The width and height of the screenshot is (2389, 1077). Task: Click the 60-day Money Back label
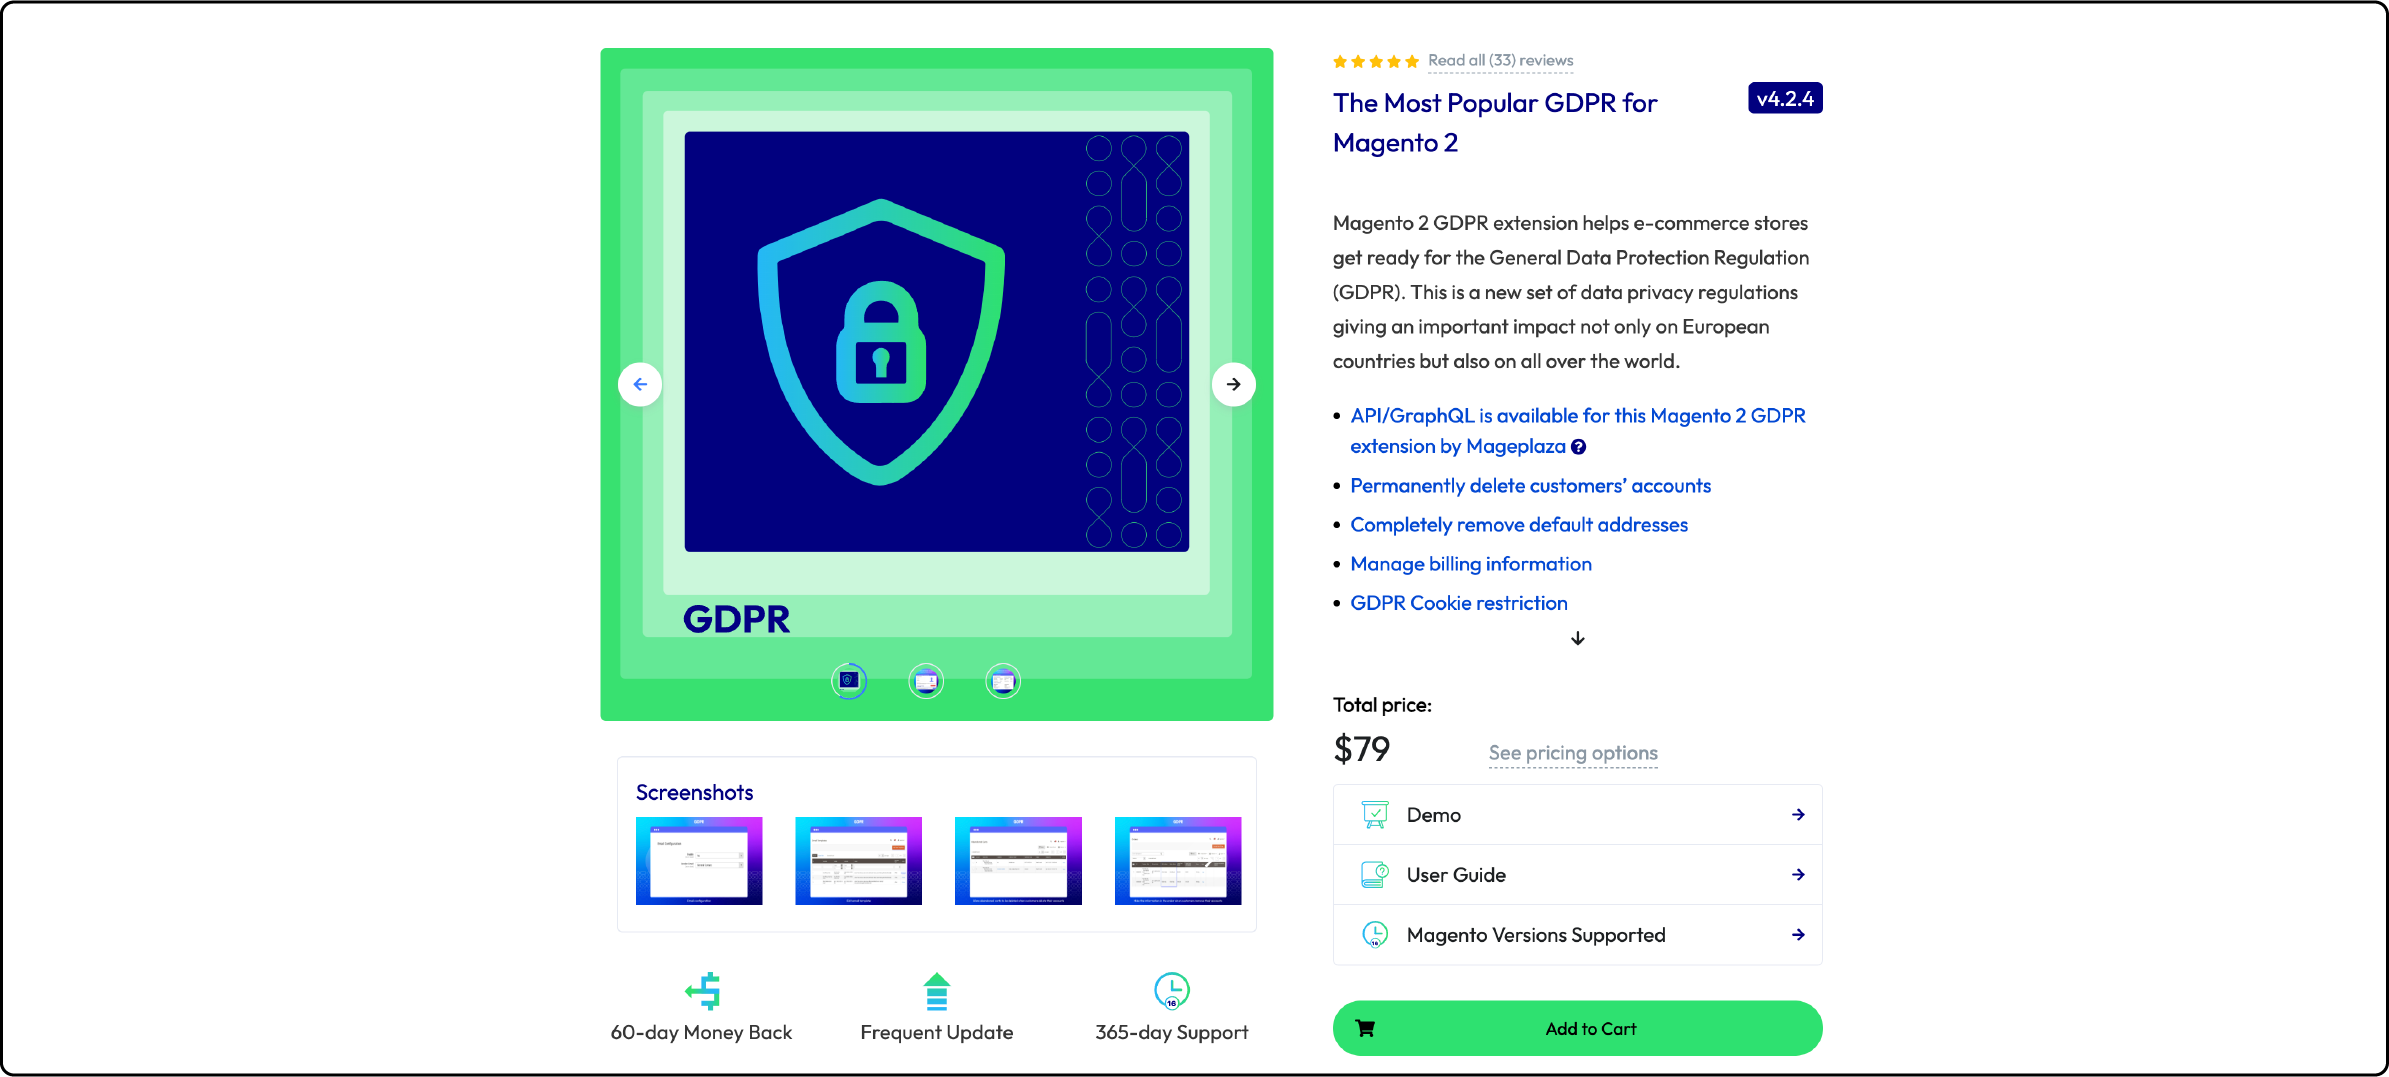(701, 1033)
